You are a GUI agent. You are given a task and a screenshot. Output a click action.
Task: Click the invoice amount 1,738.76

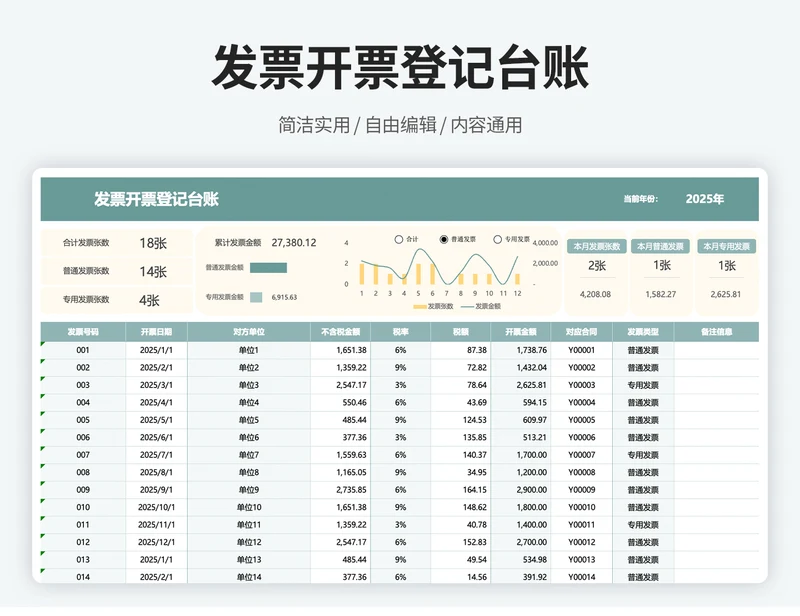click(521, 350)
